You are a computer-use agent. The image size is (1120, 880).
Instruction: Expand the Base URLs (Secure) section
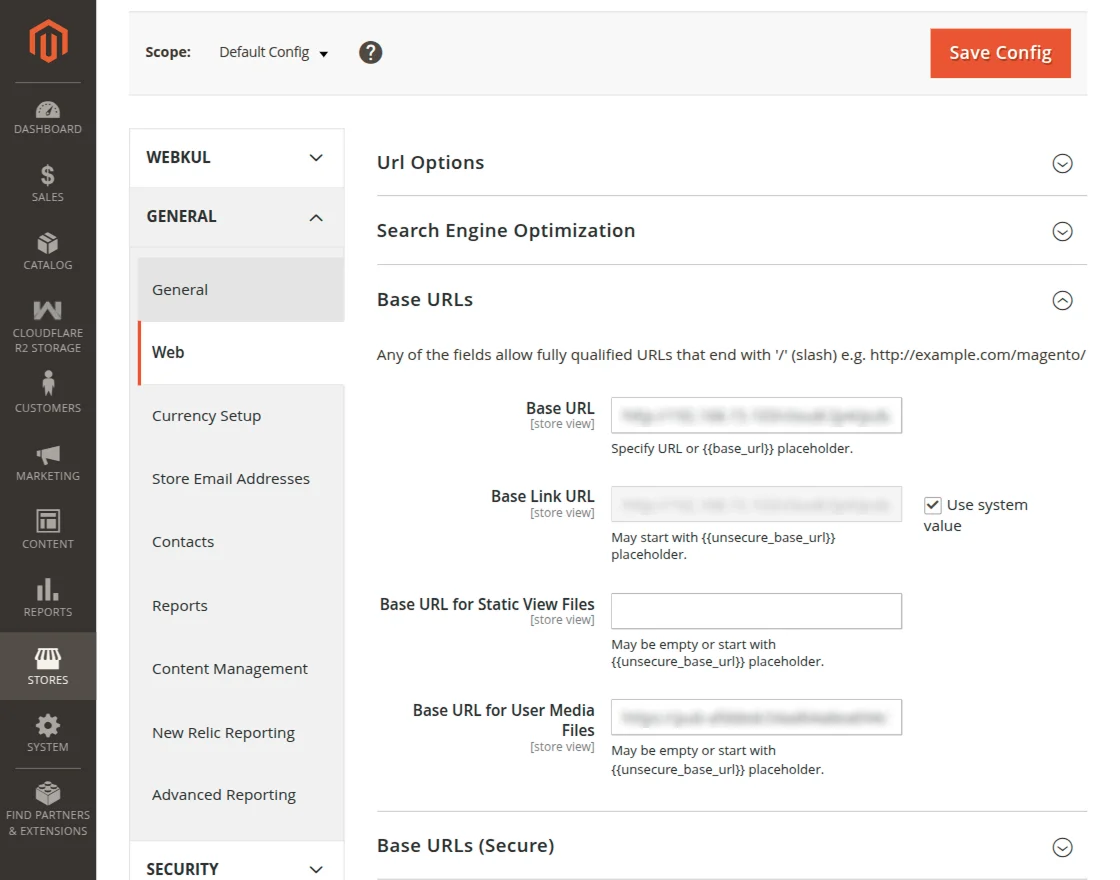point(1062,847)
